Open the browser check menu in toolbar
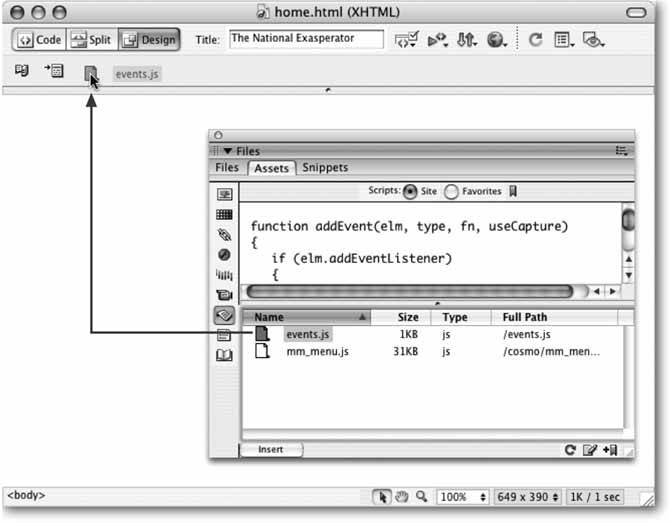 [406, 40]
